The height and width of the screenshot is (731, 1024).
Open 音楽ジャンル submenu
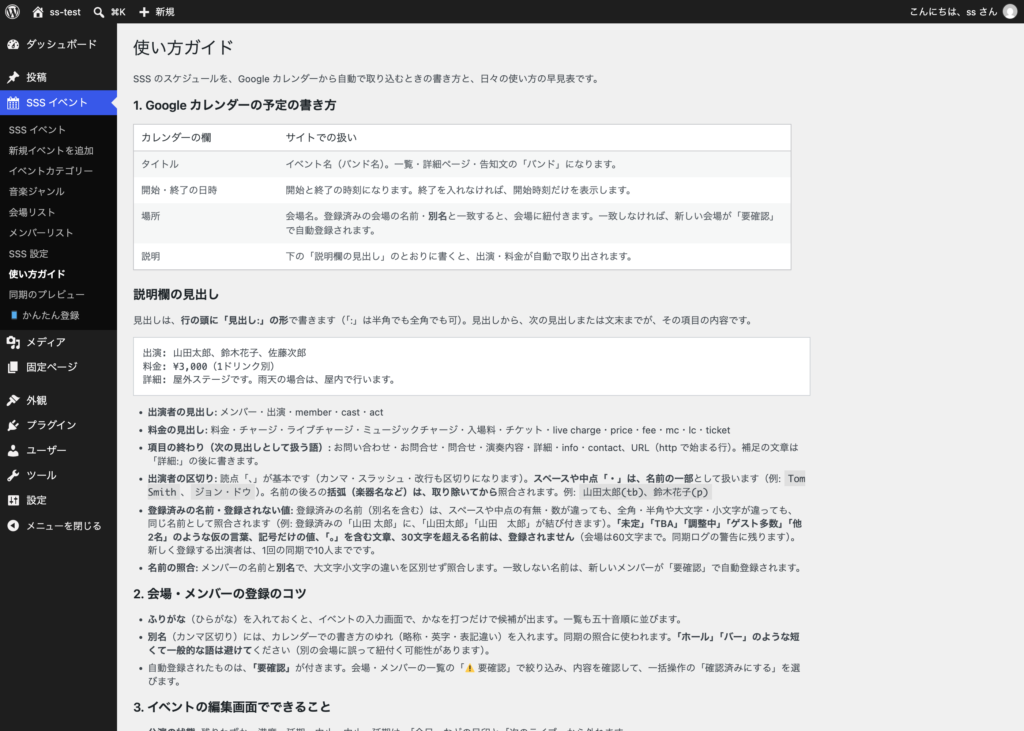(36, 191)
